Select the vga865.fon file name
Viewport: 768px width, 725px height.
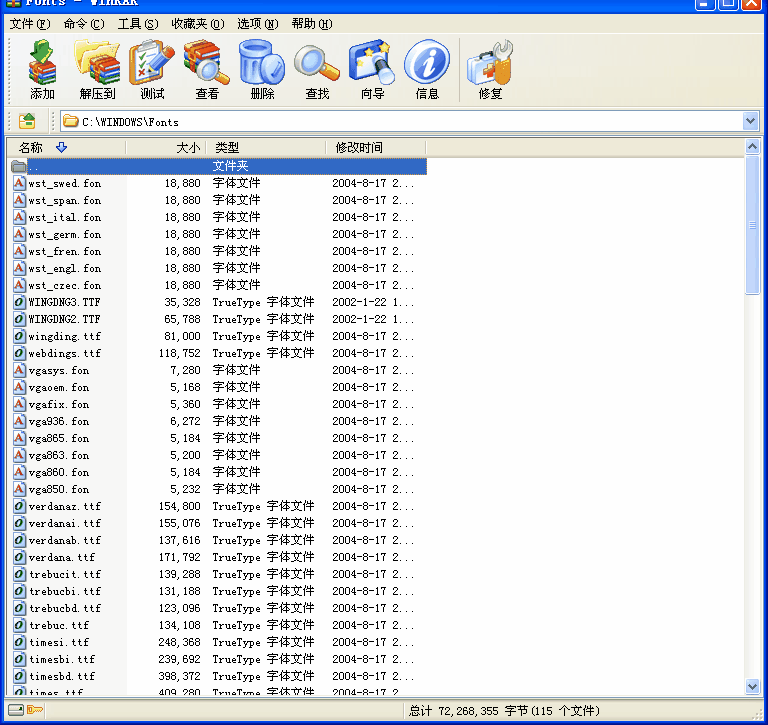pyautogui.click(x=59, y=438)
